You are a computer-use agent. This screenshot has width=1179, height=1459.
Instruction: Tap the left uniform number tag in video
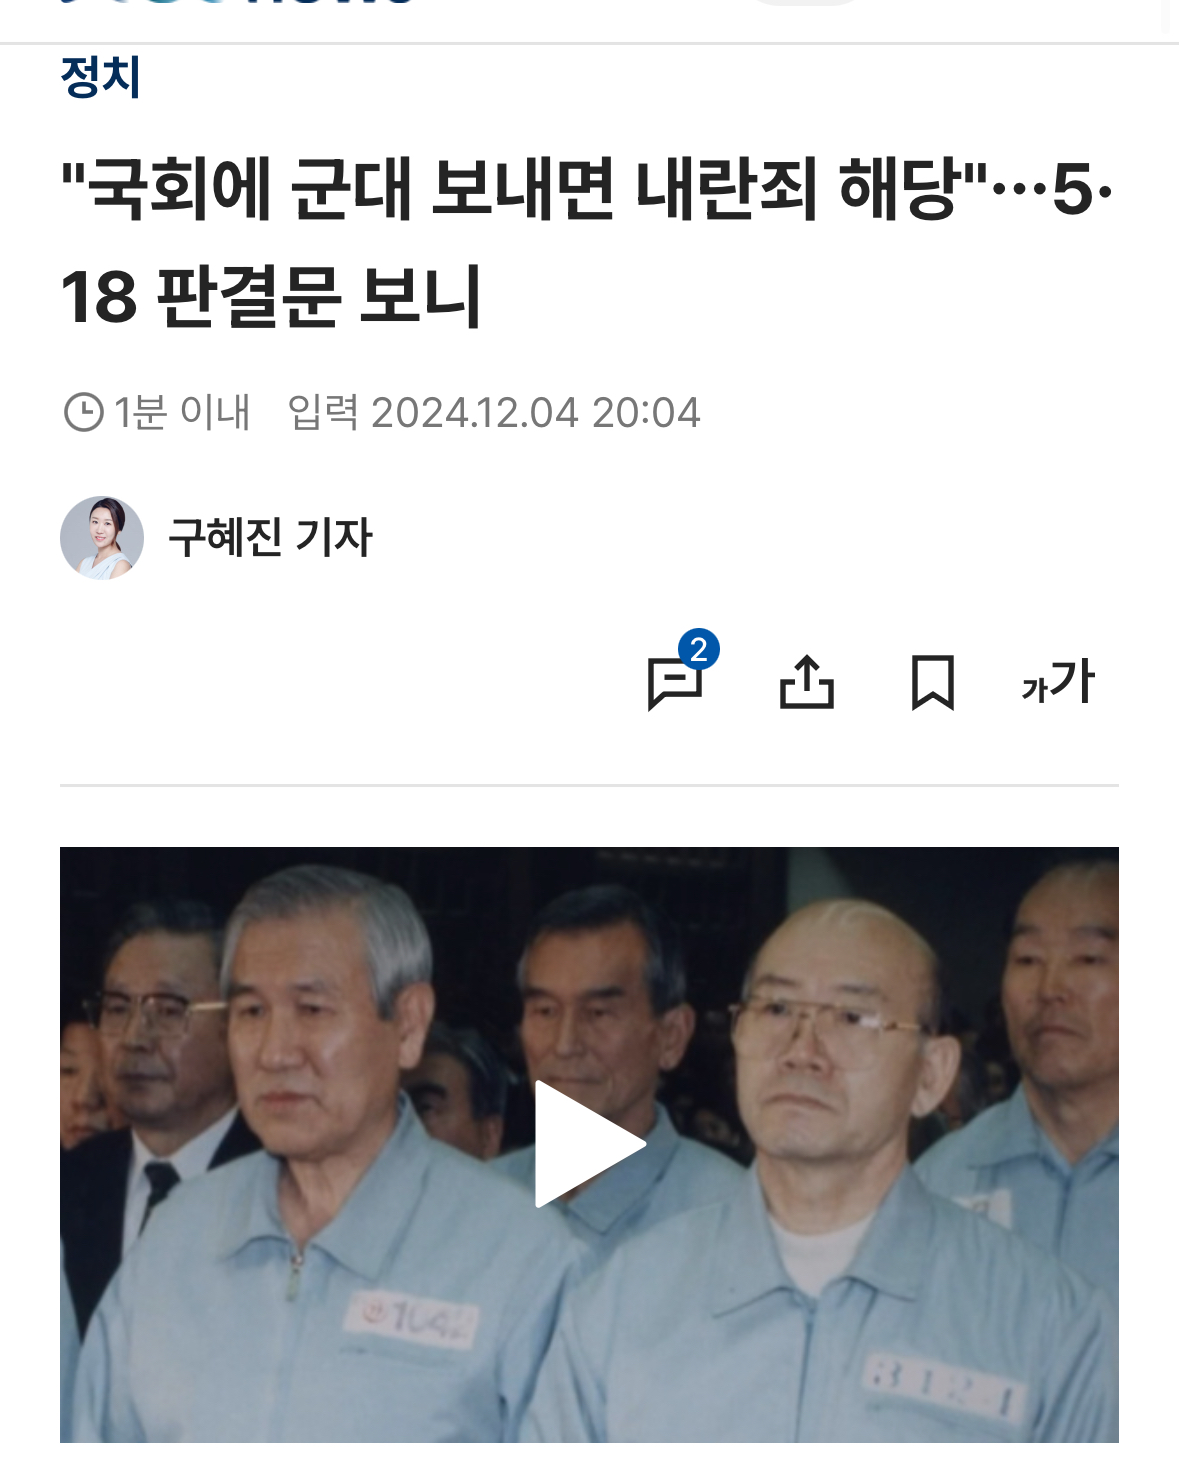click(412, 1319)
